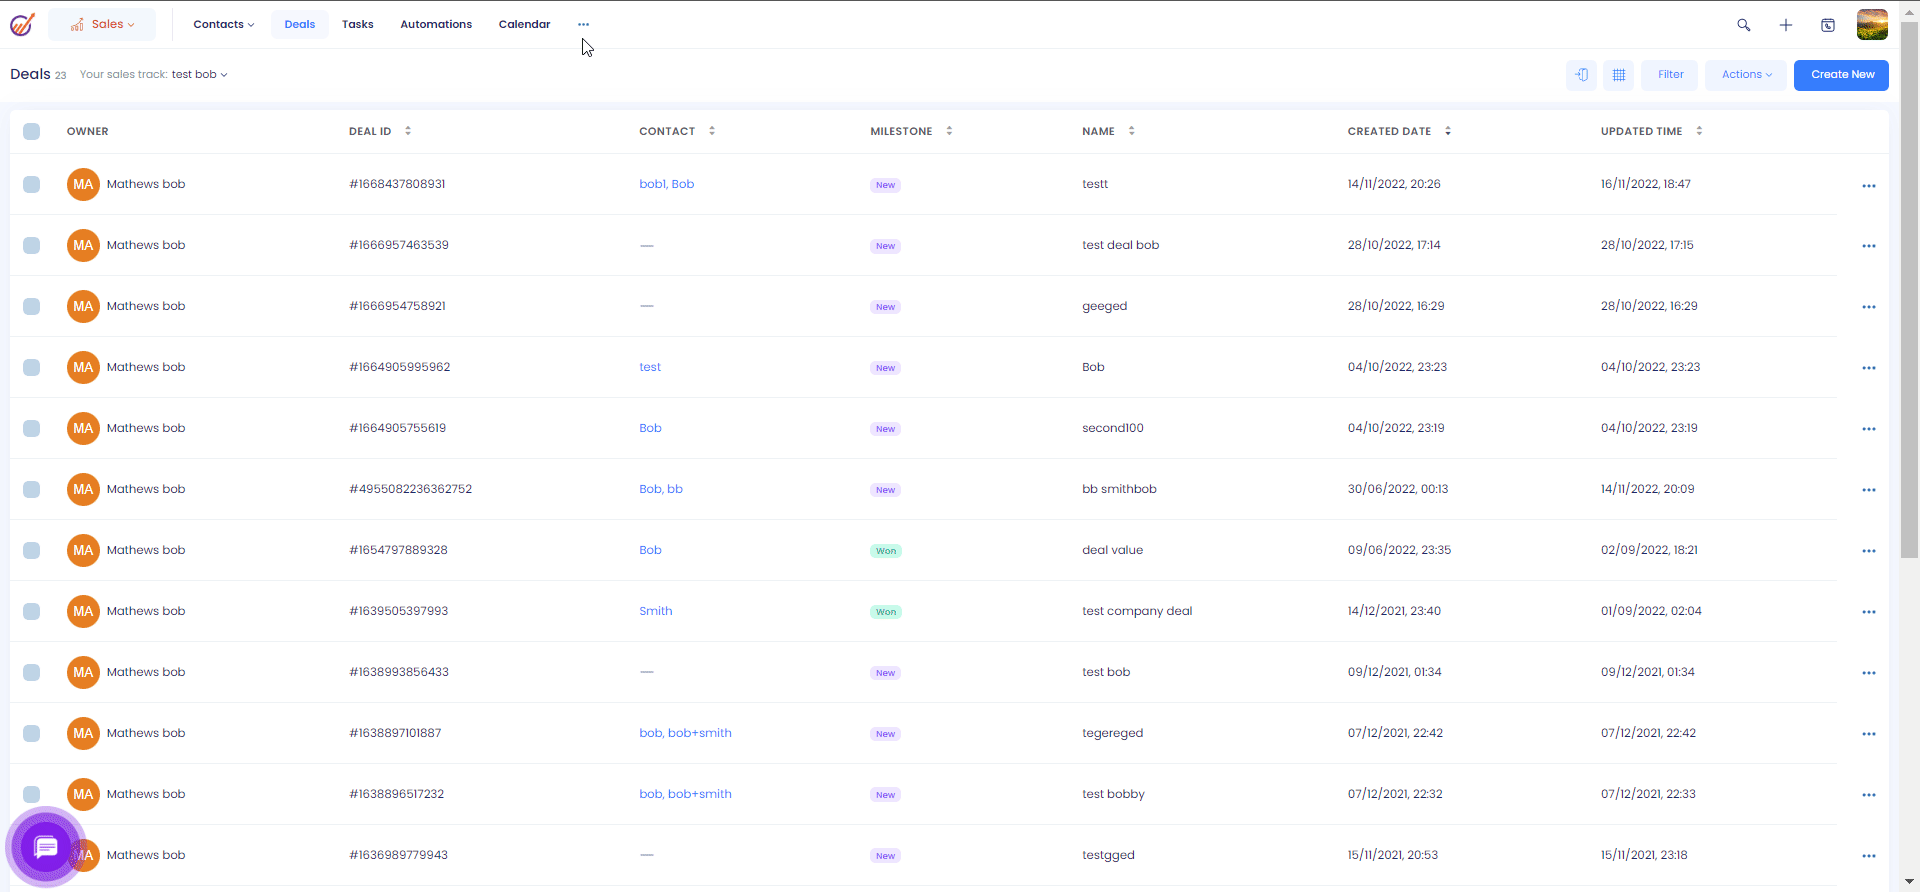Open row actions for test company deal

(1869, 612)
